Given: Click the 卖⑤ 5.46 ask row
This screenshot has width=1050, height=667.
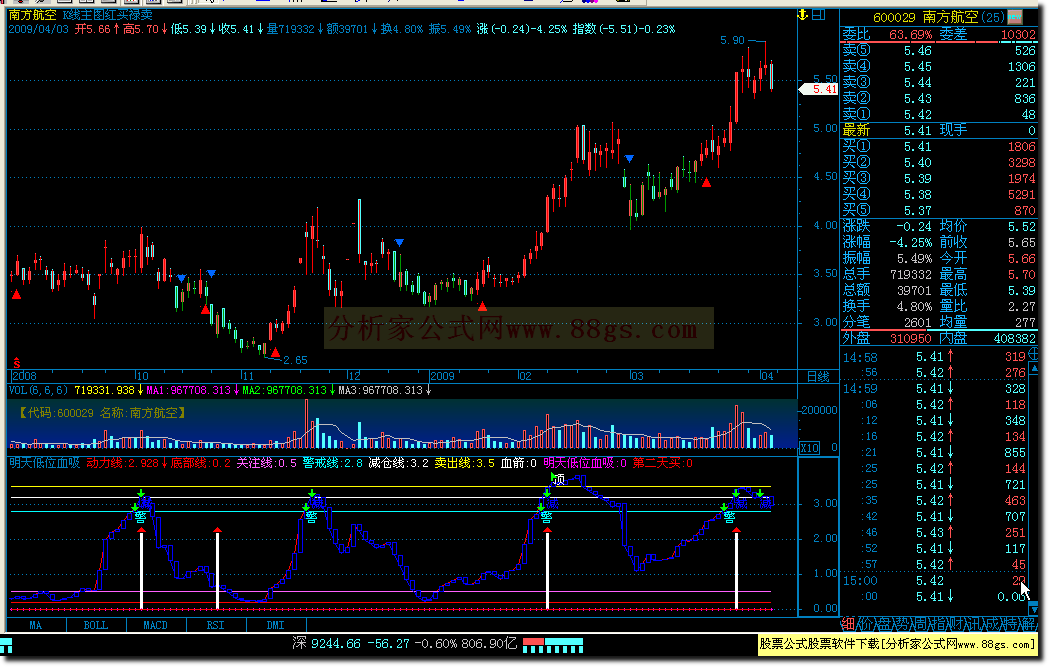Looking at the screenshot, I should point(939,50).
